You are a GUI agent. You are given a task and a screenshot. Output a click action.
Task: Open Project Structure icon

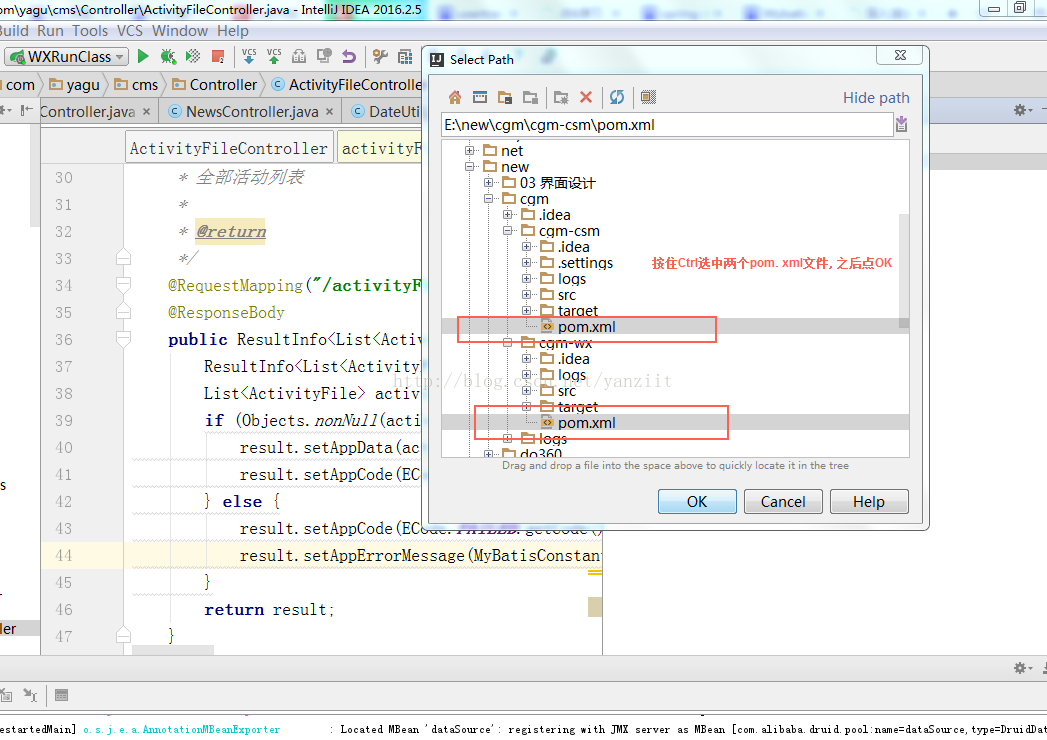[405, 57]
